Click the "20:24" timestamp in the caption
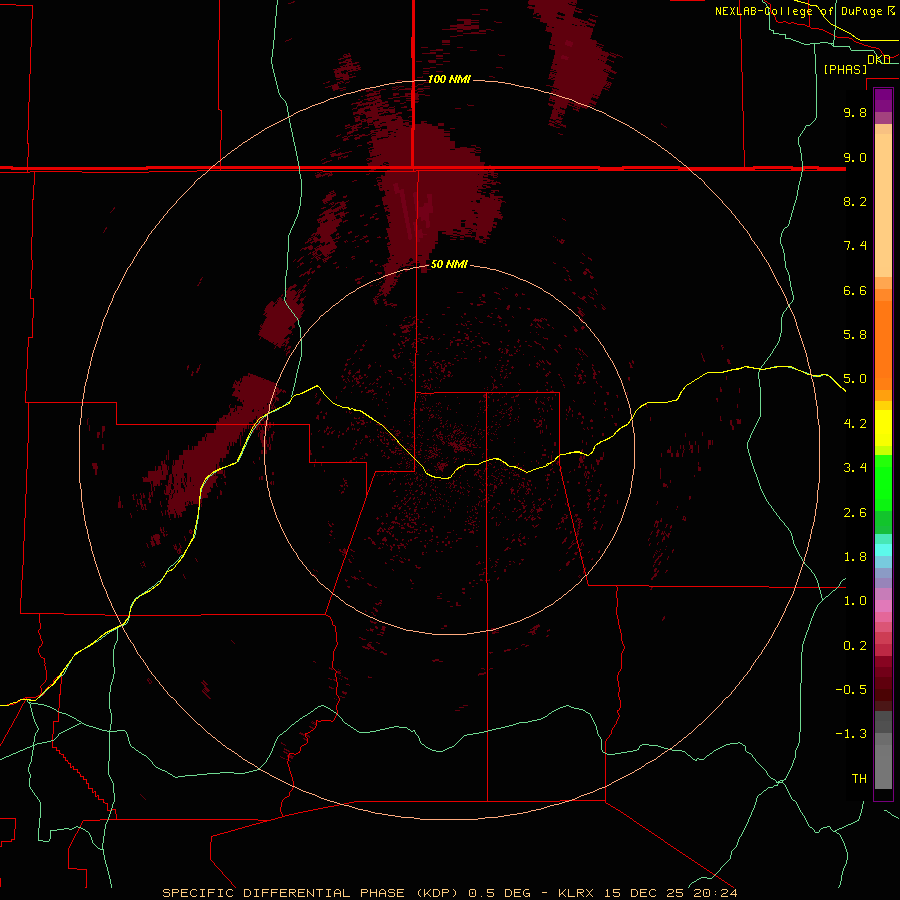 pyautogui.click(x=715, y=893)
